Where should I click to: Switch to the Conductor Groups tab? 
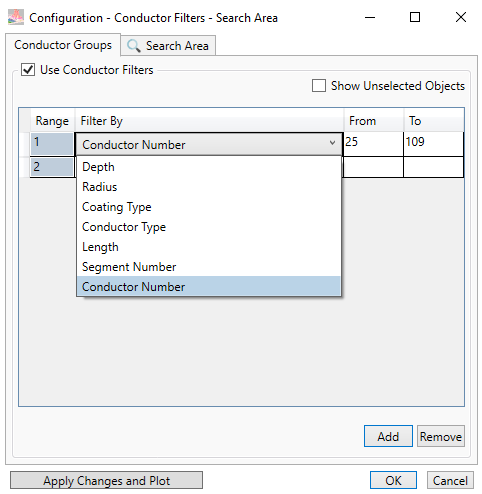tap(63, 45)
